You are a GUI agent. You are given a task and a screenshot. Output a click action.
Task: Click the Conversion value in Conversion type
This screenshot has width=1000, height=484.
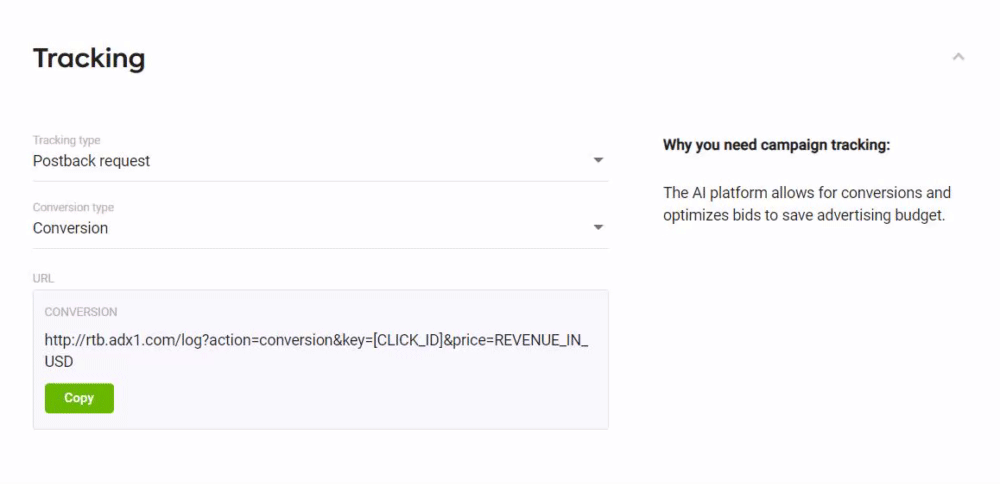tap(70, 228)
